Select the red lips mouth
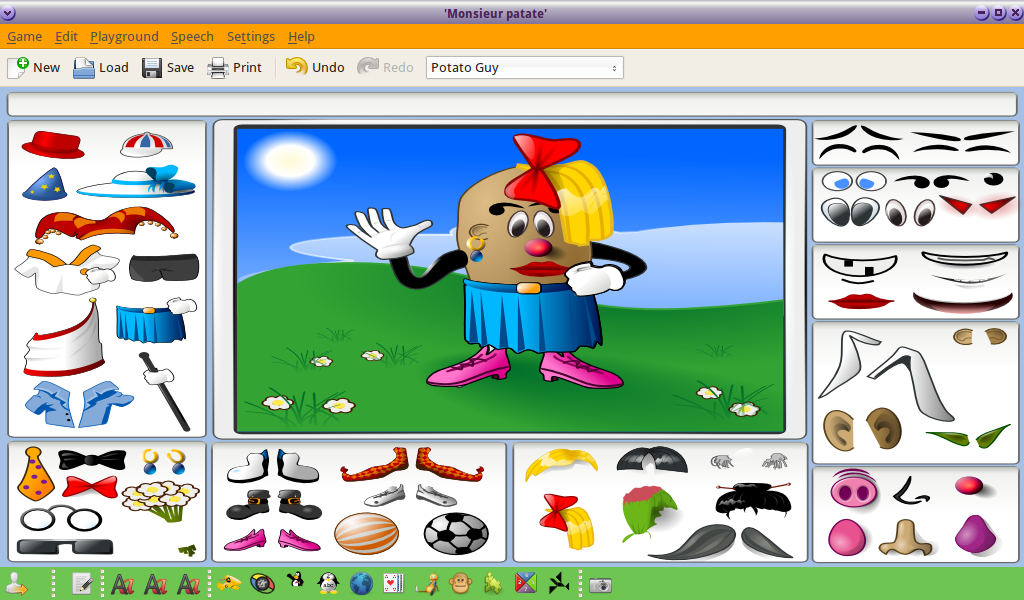1024x600 pixels. (861, 301)
